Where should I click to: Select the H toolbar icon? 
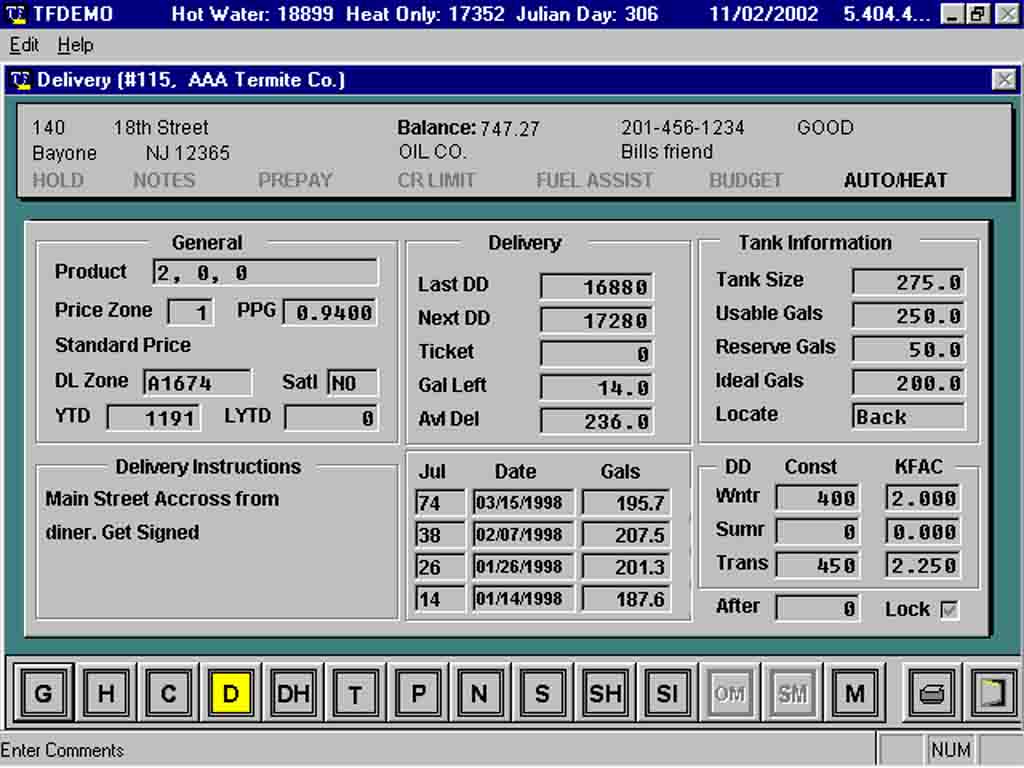point(106,692)
